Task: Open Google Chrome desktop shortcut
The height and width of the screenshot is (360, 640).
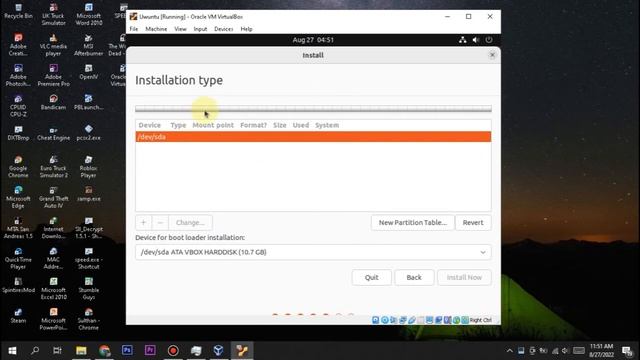Action: (18, 167)
